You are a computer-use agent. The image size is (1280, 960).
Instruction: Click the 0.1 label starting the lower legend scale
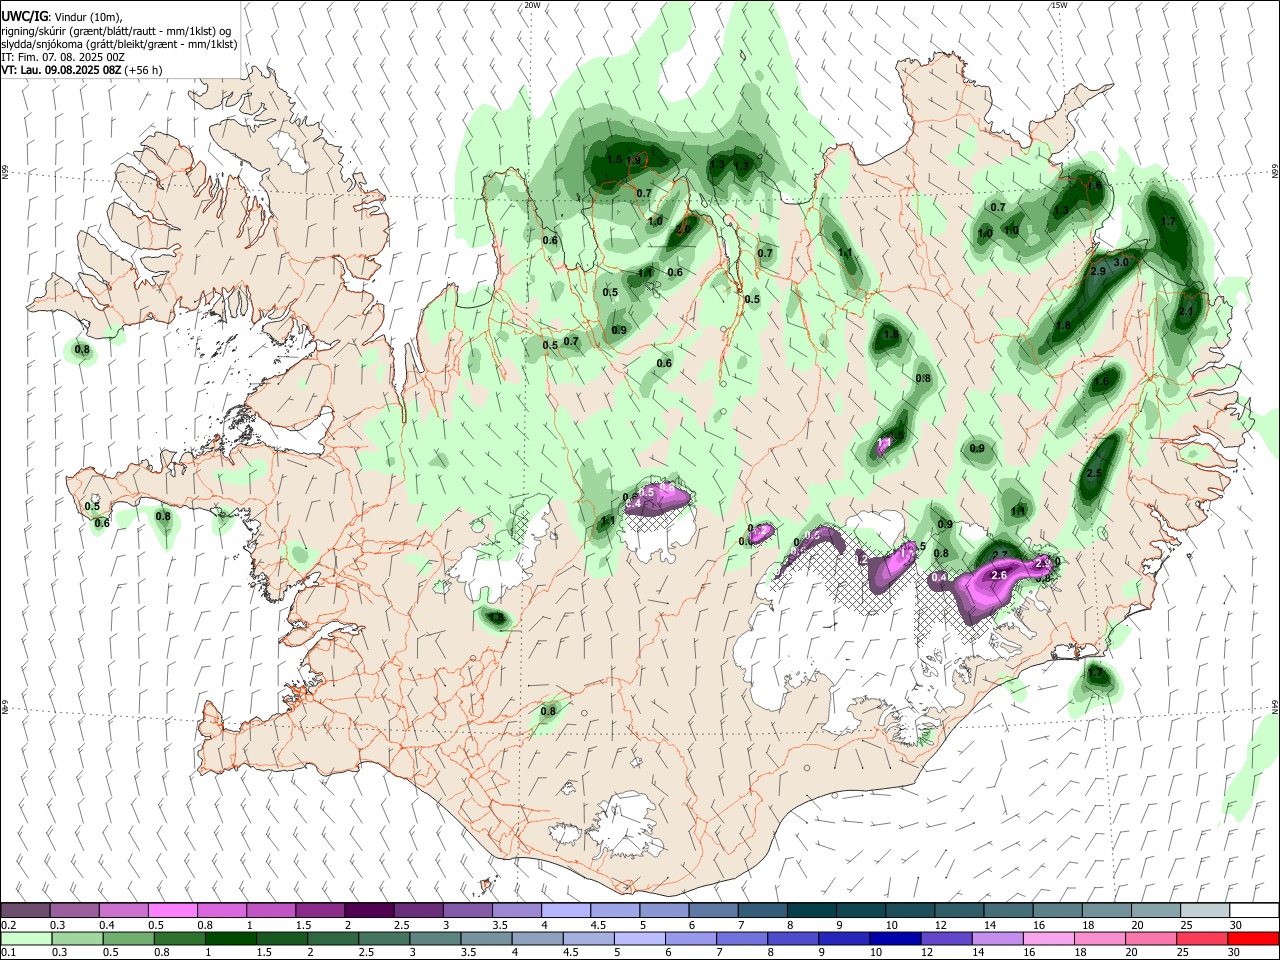point(8,952)
